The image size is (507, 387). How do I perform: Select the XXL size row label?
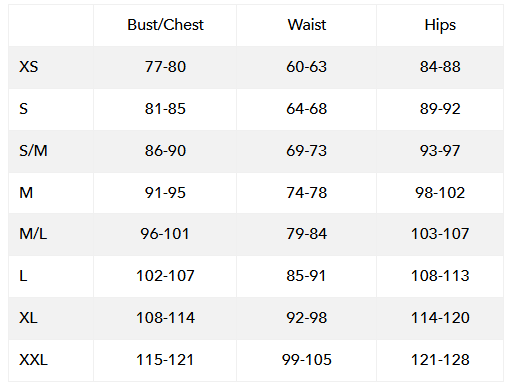[33, 360]
